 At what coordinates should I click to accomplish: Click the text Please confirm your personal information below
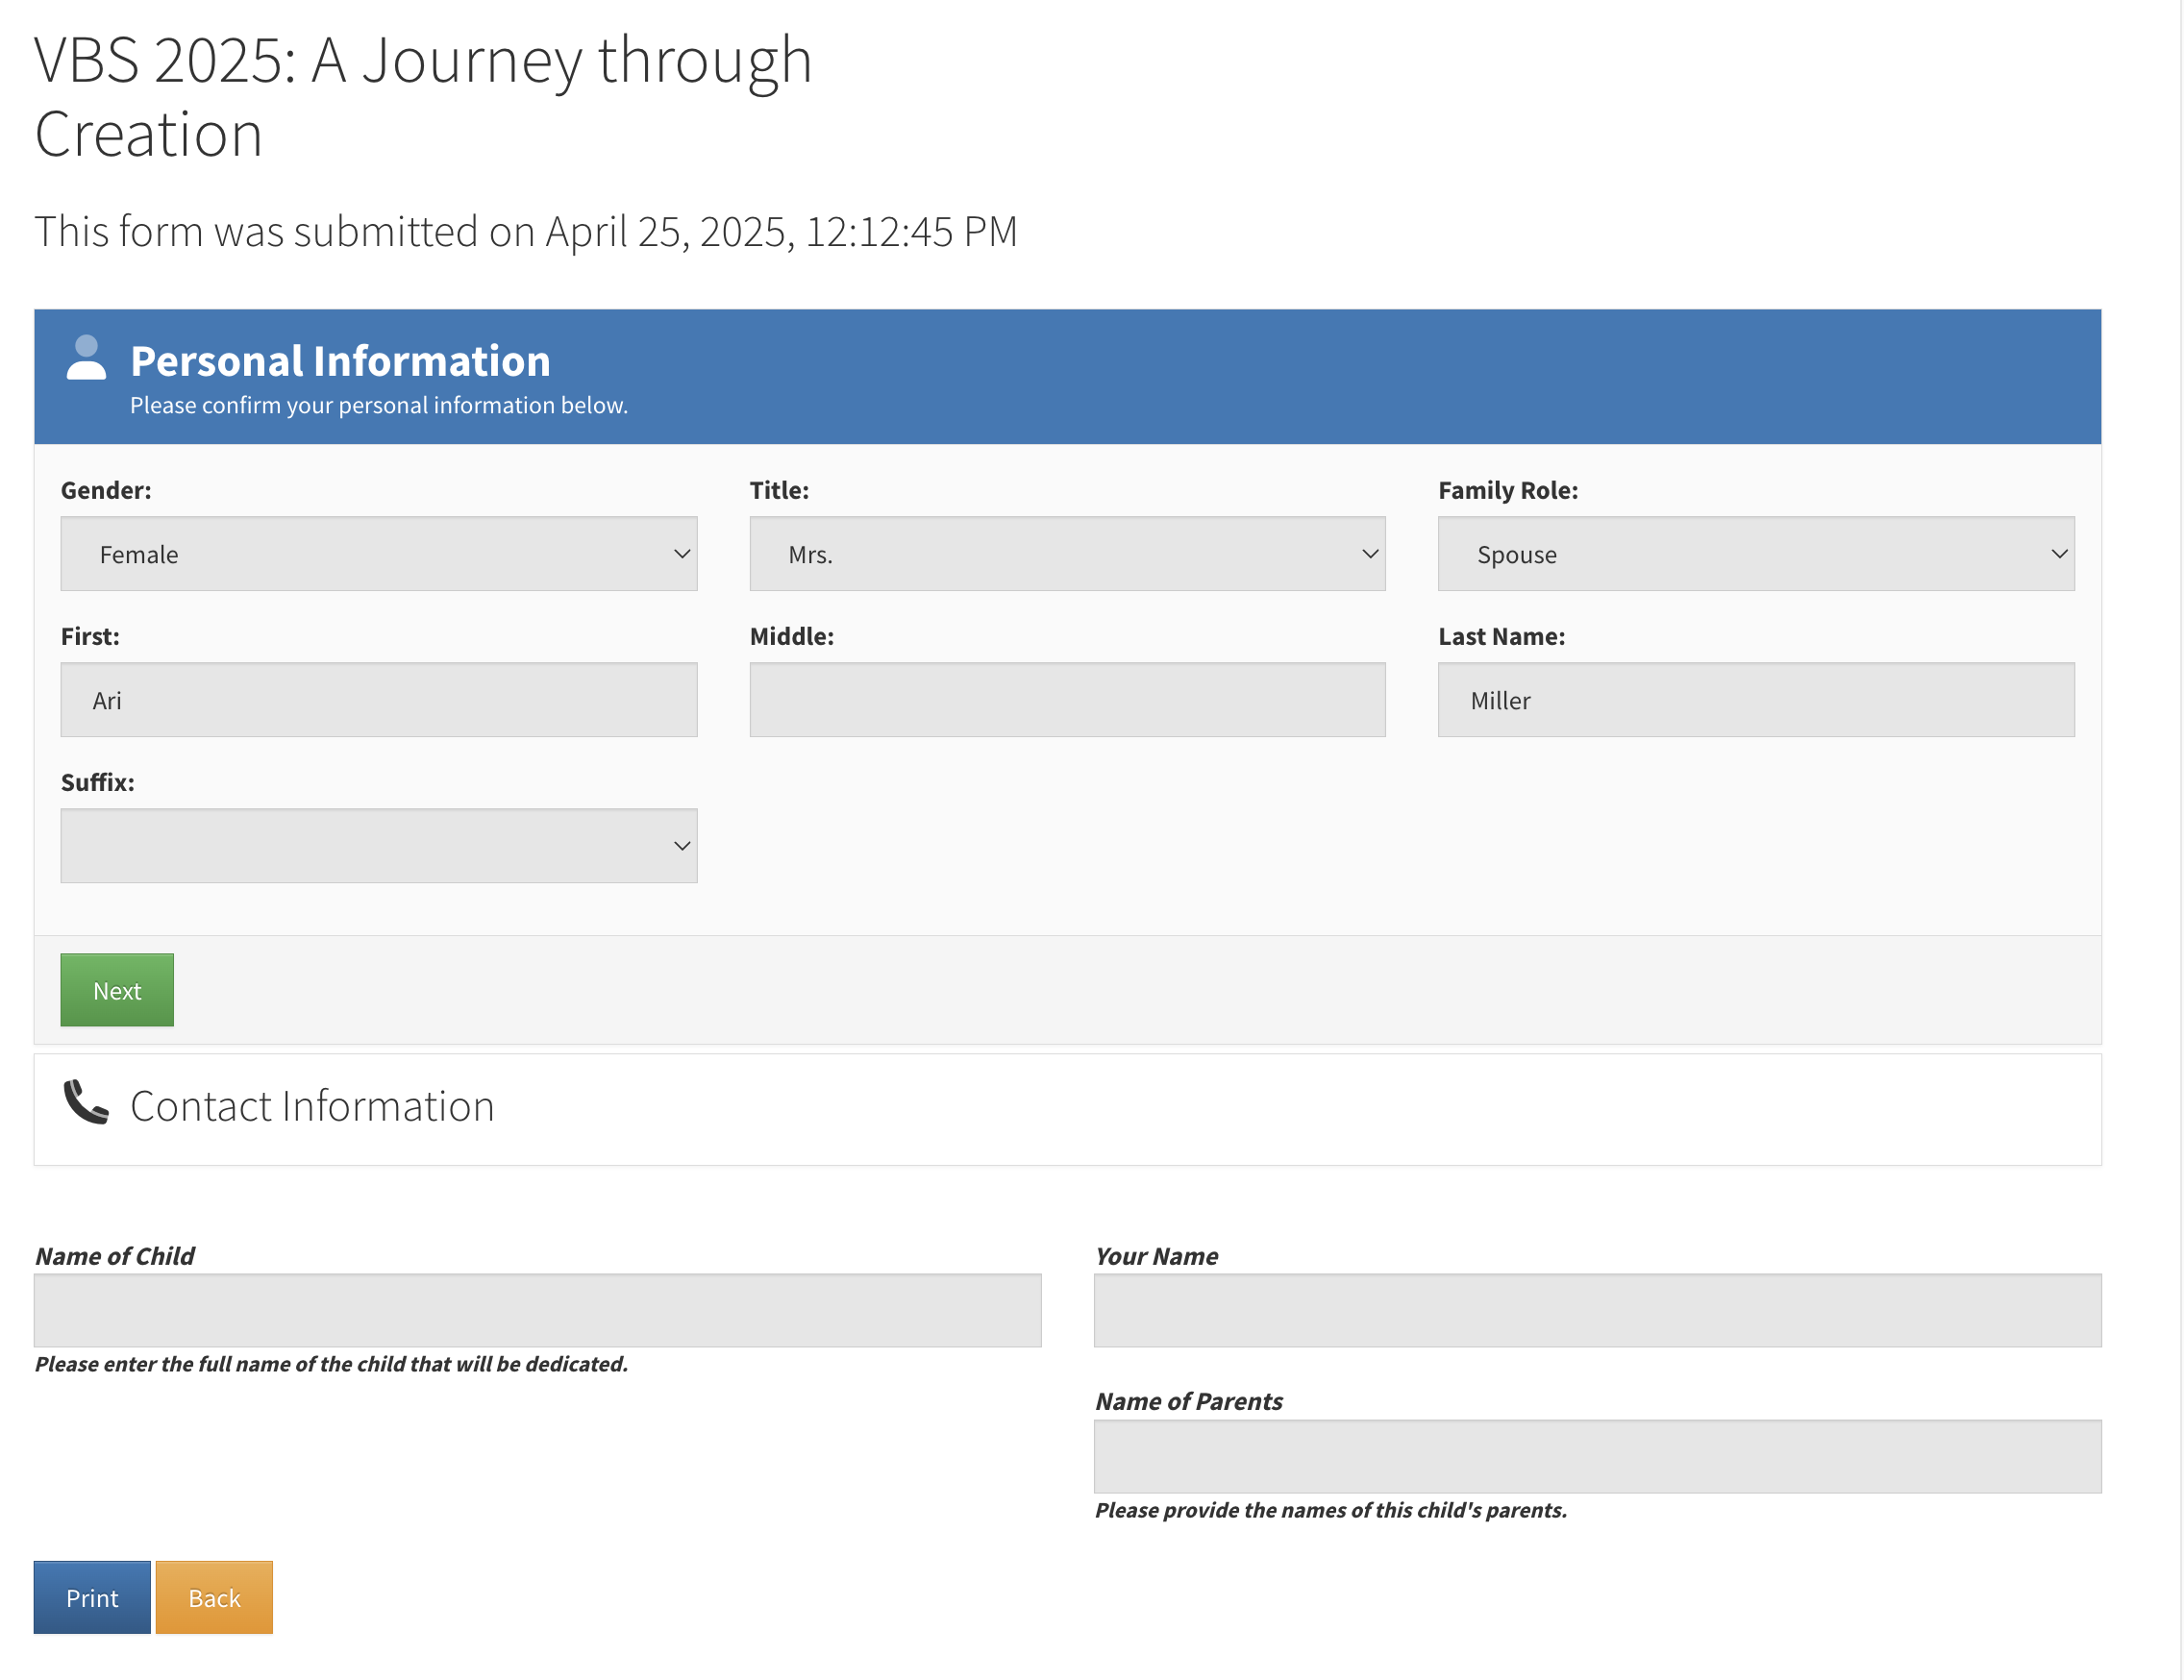tap(379, 405)
